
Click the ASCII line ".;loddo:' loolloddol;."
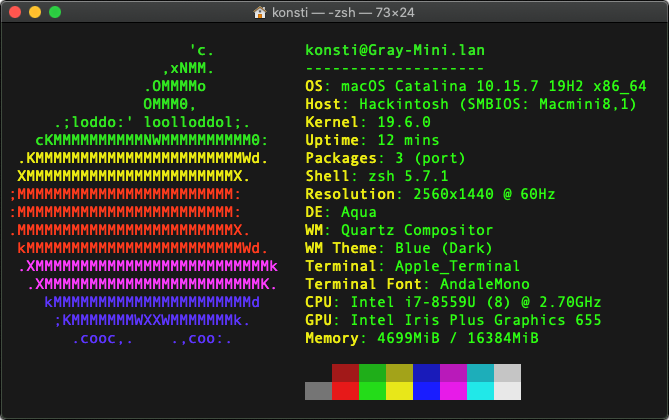pos(152,122)
